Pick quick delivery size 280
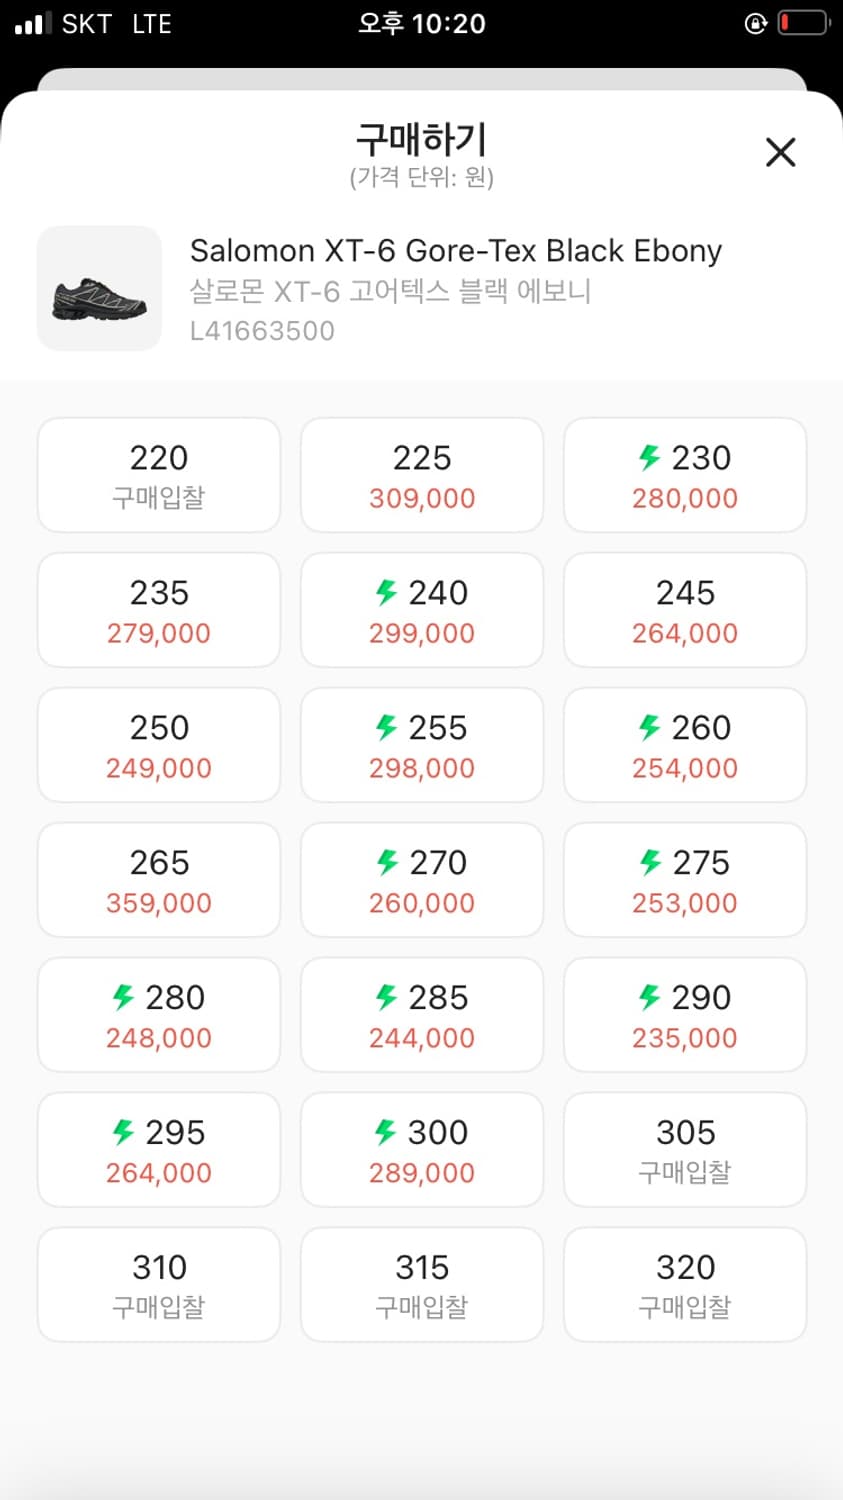 point(159,1015)
